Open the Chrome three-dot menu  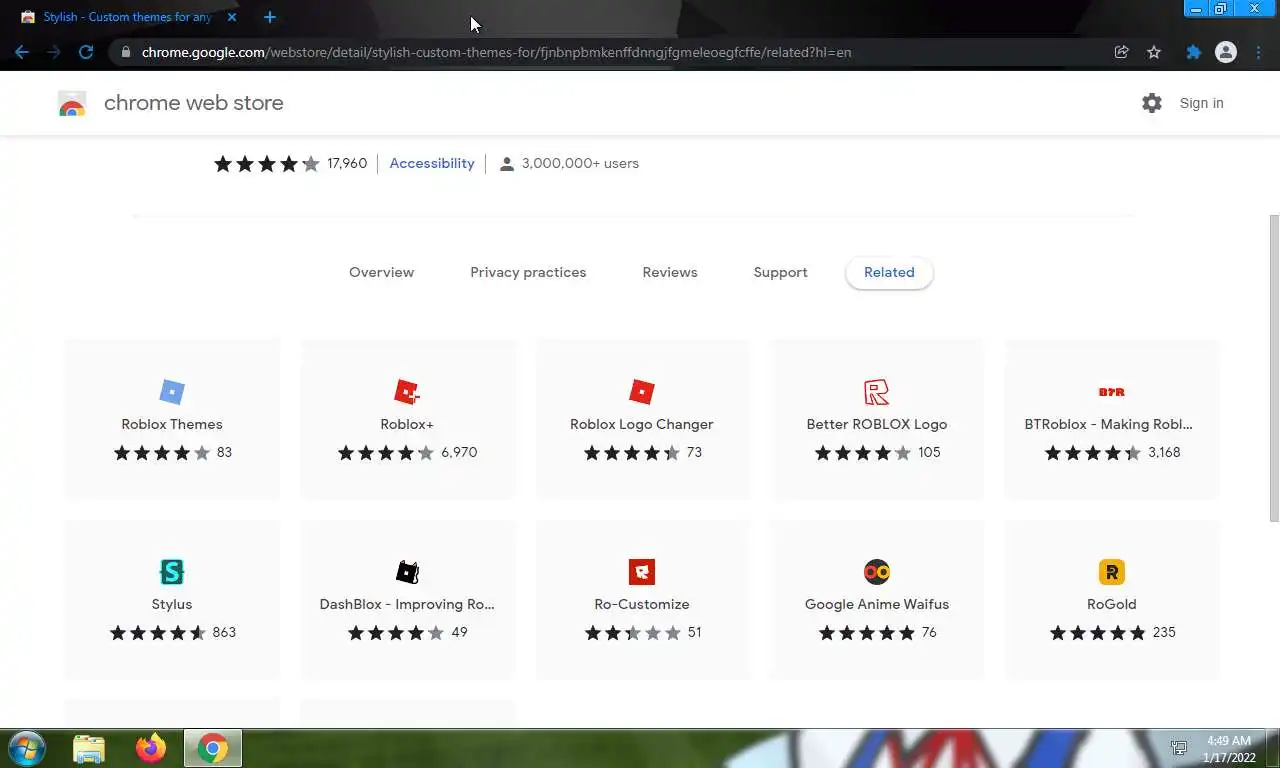1259,52
